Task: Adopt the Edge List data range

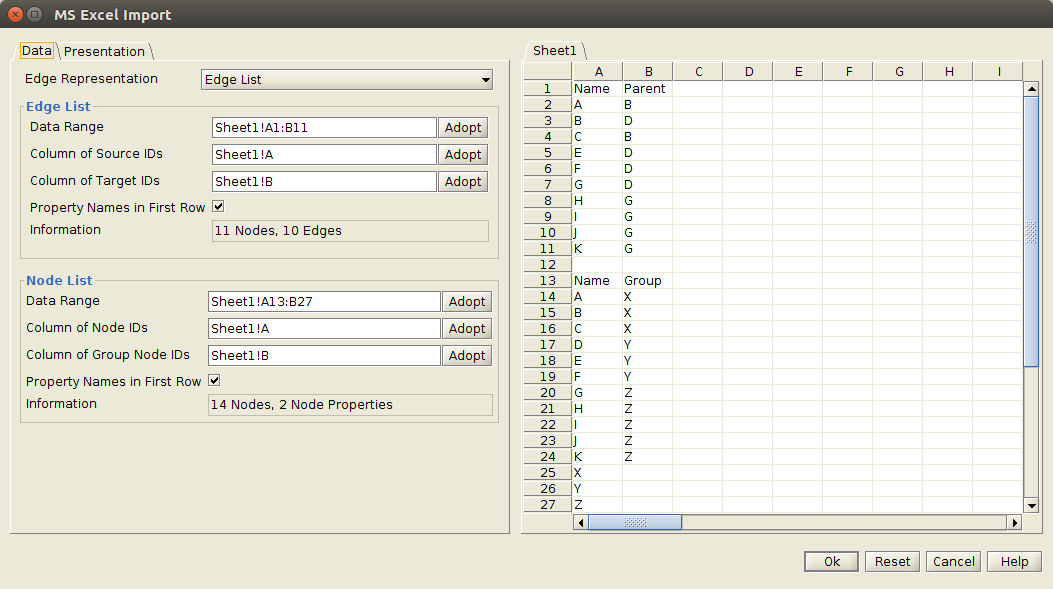Action: pos(463,128)
